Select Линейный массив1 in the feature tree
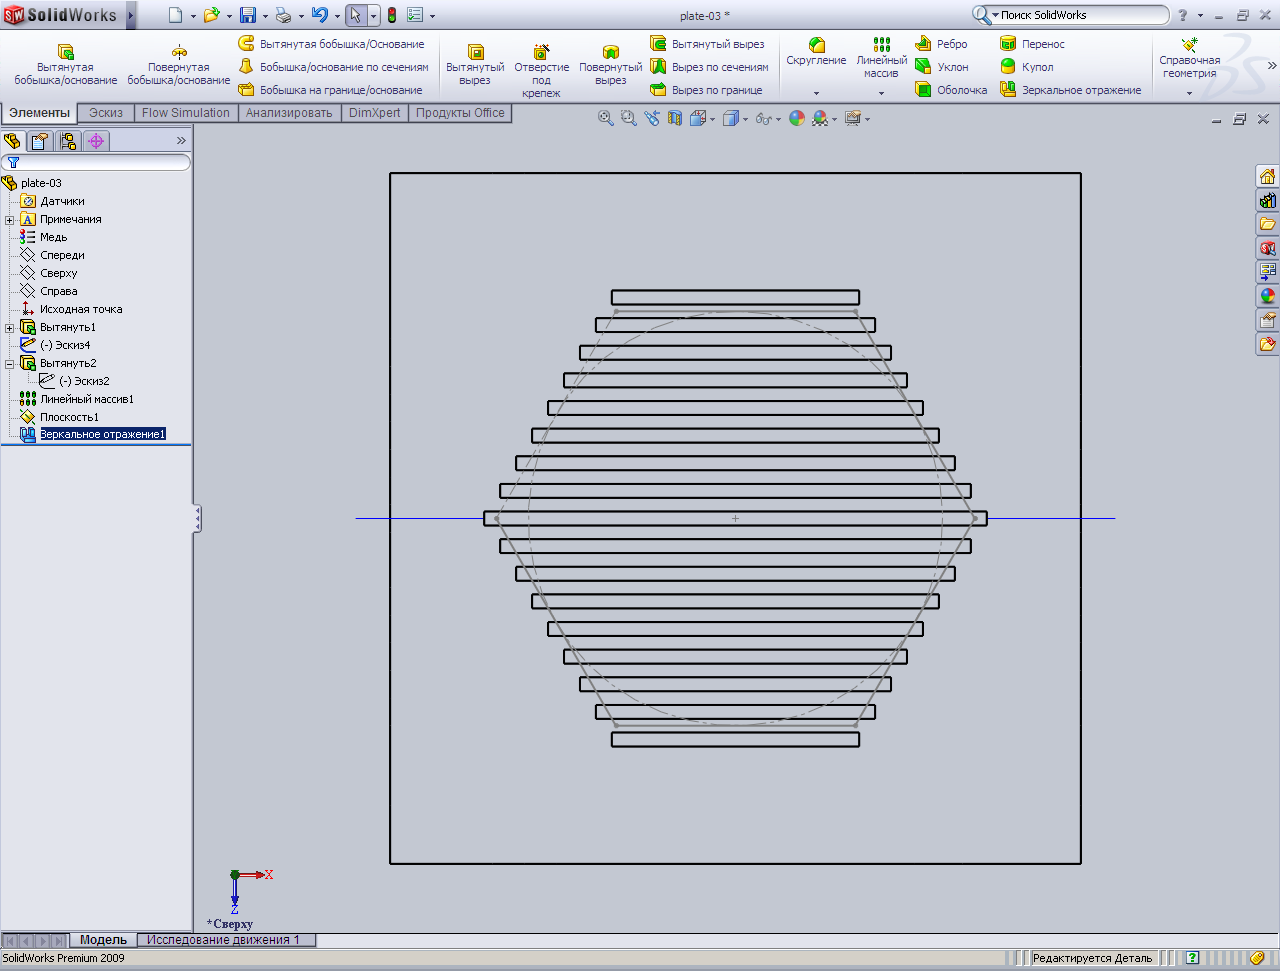Viewport: 1280px width, 971px height. (87, 399)
